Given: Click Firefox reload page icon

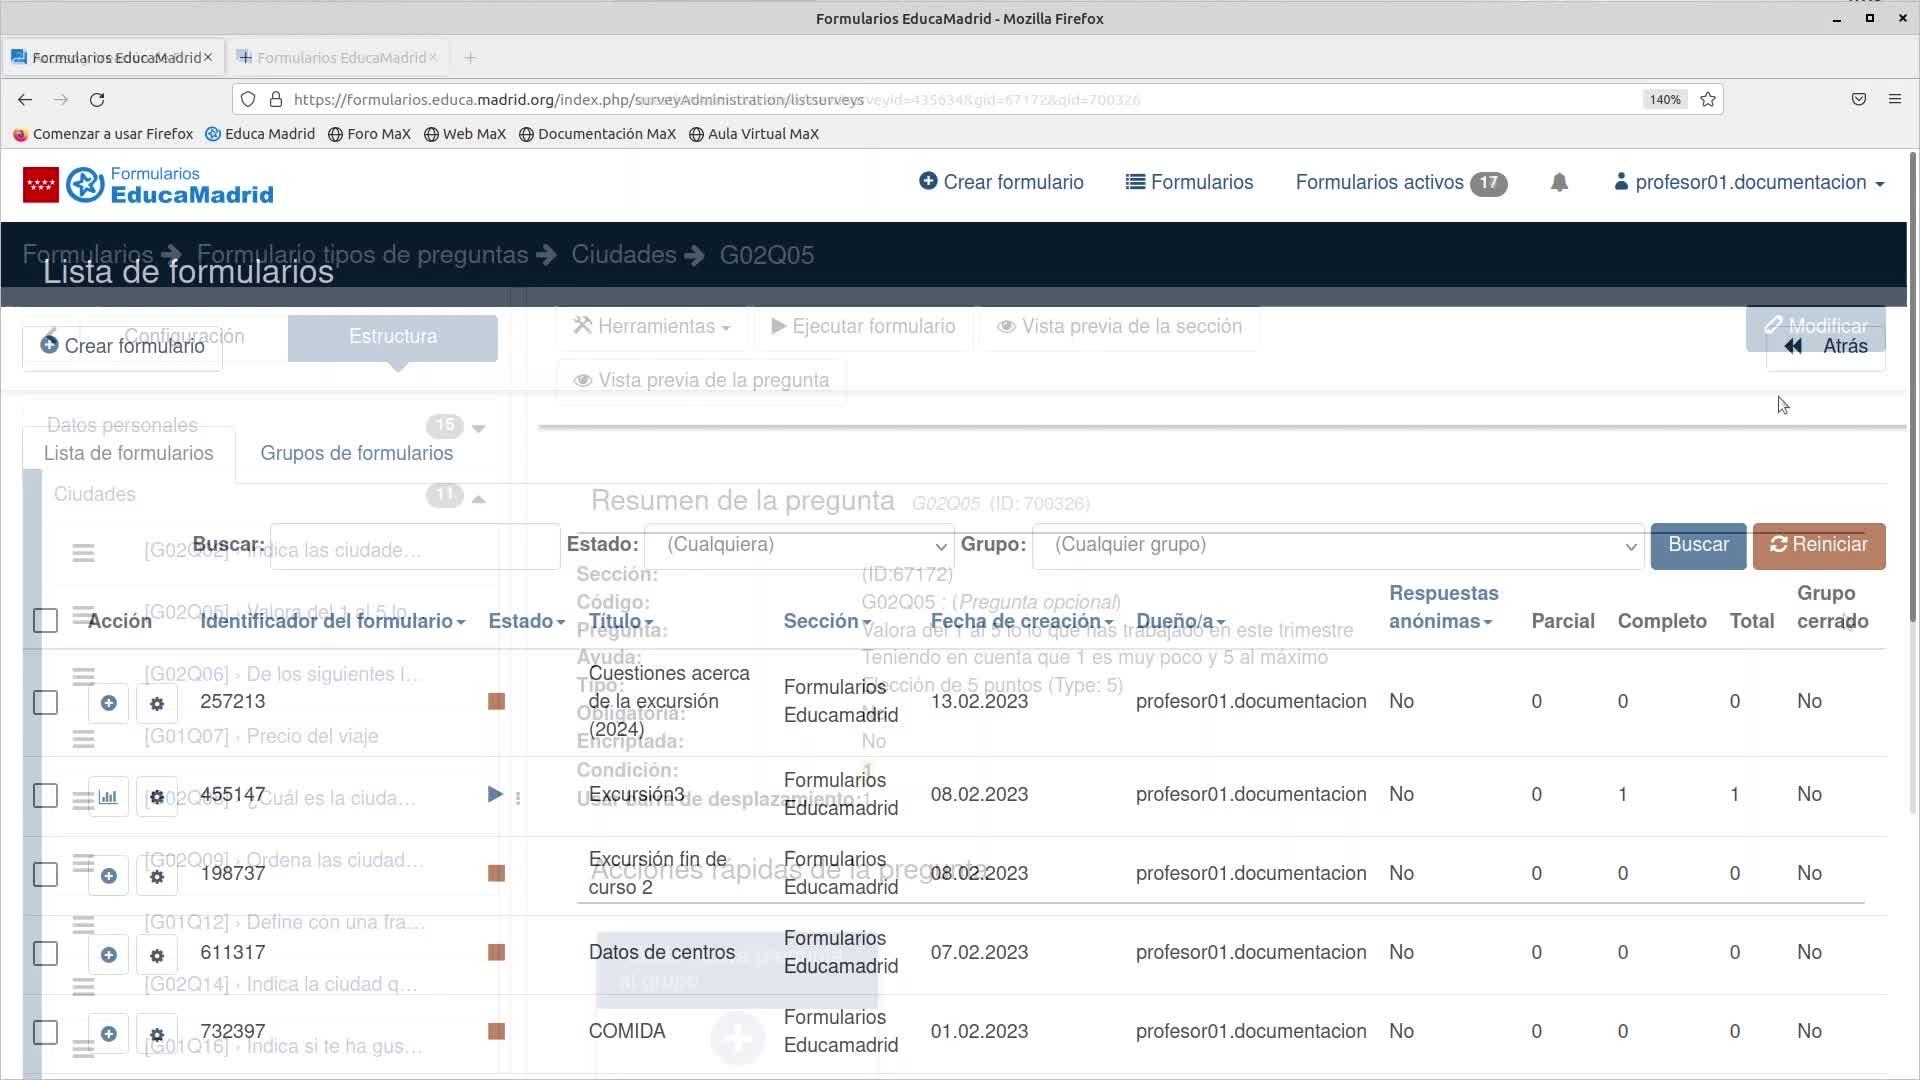Looking at the screenshot, I should click(x=97, y=99).
